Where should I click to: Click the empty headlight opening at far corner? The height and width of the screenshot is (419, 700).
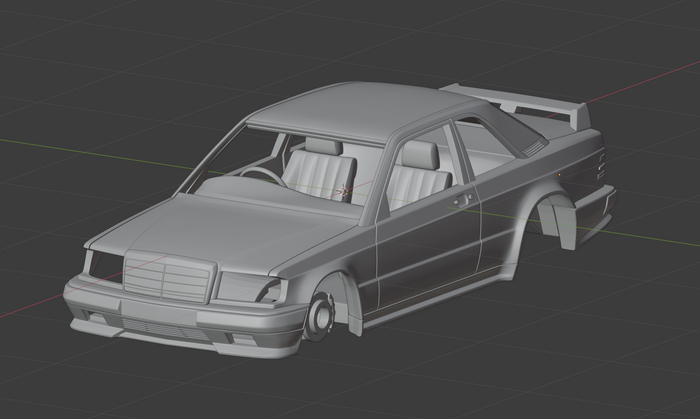101,263
